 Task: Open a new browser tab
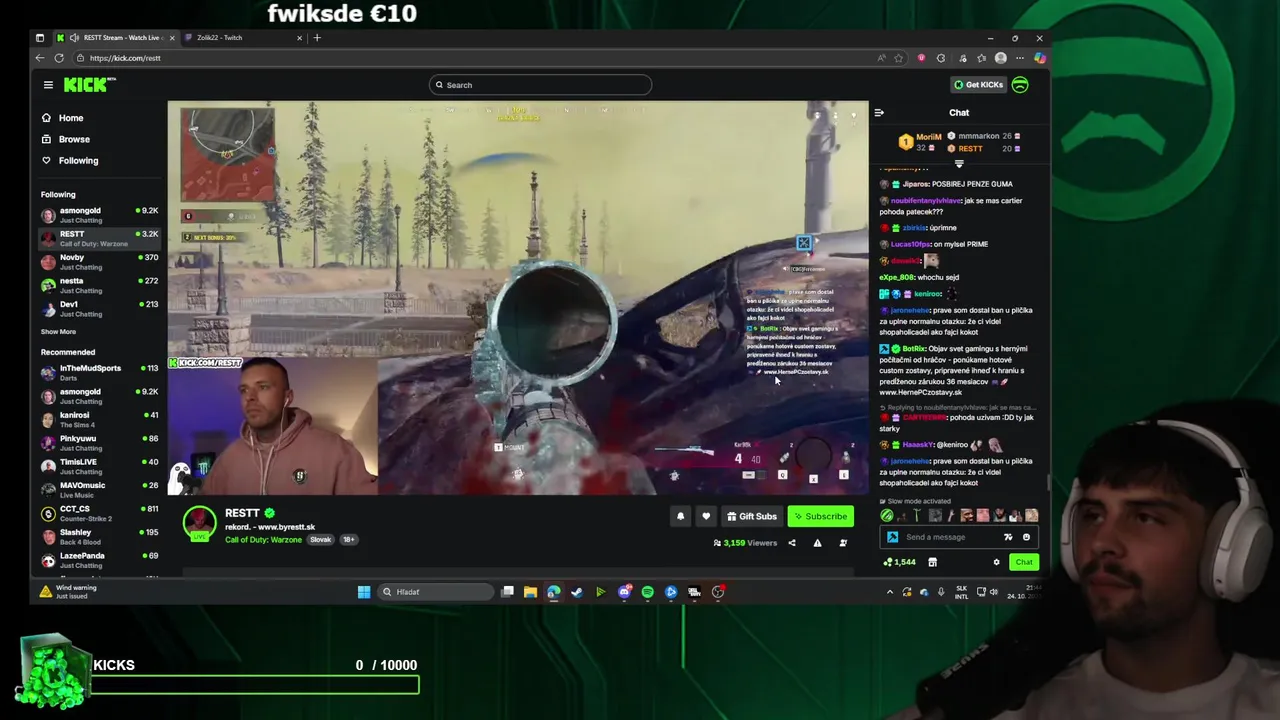(x=317, y=38)
